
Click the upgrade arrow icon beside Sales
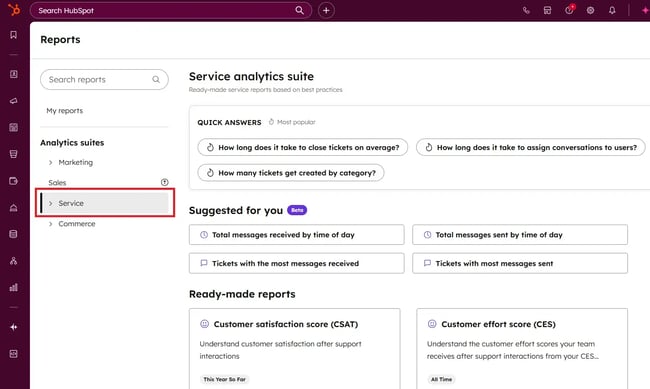(165, 182)
